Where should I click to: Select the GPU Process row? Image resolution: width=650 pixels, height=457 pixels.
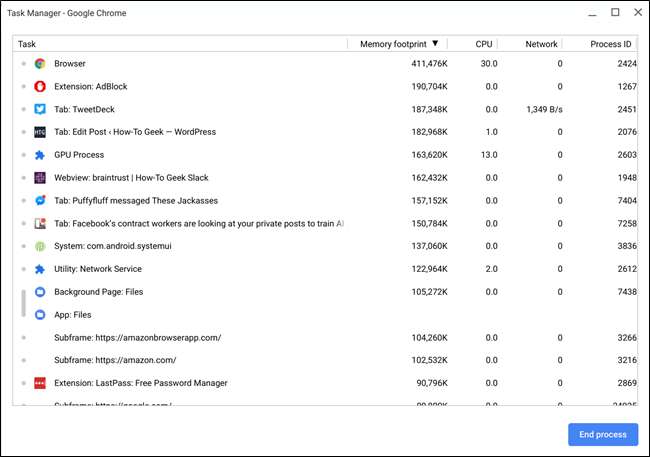[x=325, y=155]
